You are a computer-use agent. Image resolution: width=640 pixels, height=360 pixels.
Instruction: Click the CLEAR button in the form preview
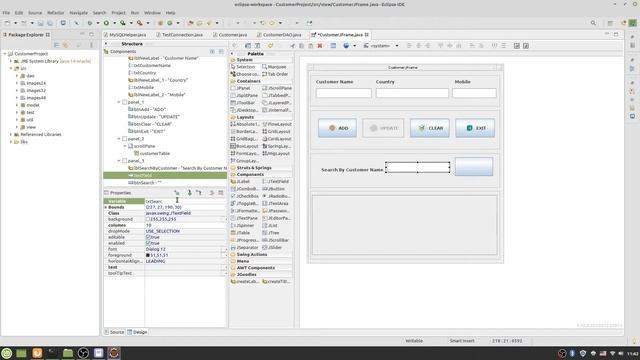(430, 128)
